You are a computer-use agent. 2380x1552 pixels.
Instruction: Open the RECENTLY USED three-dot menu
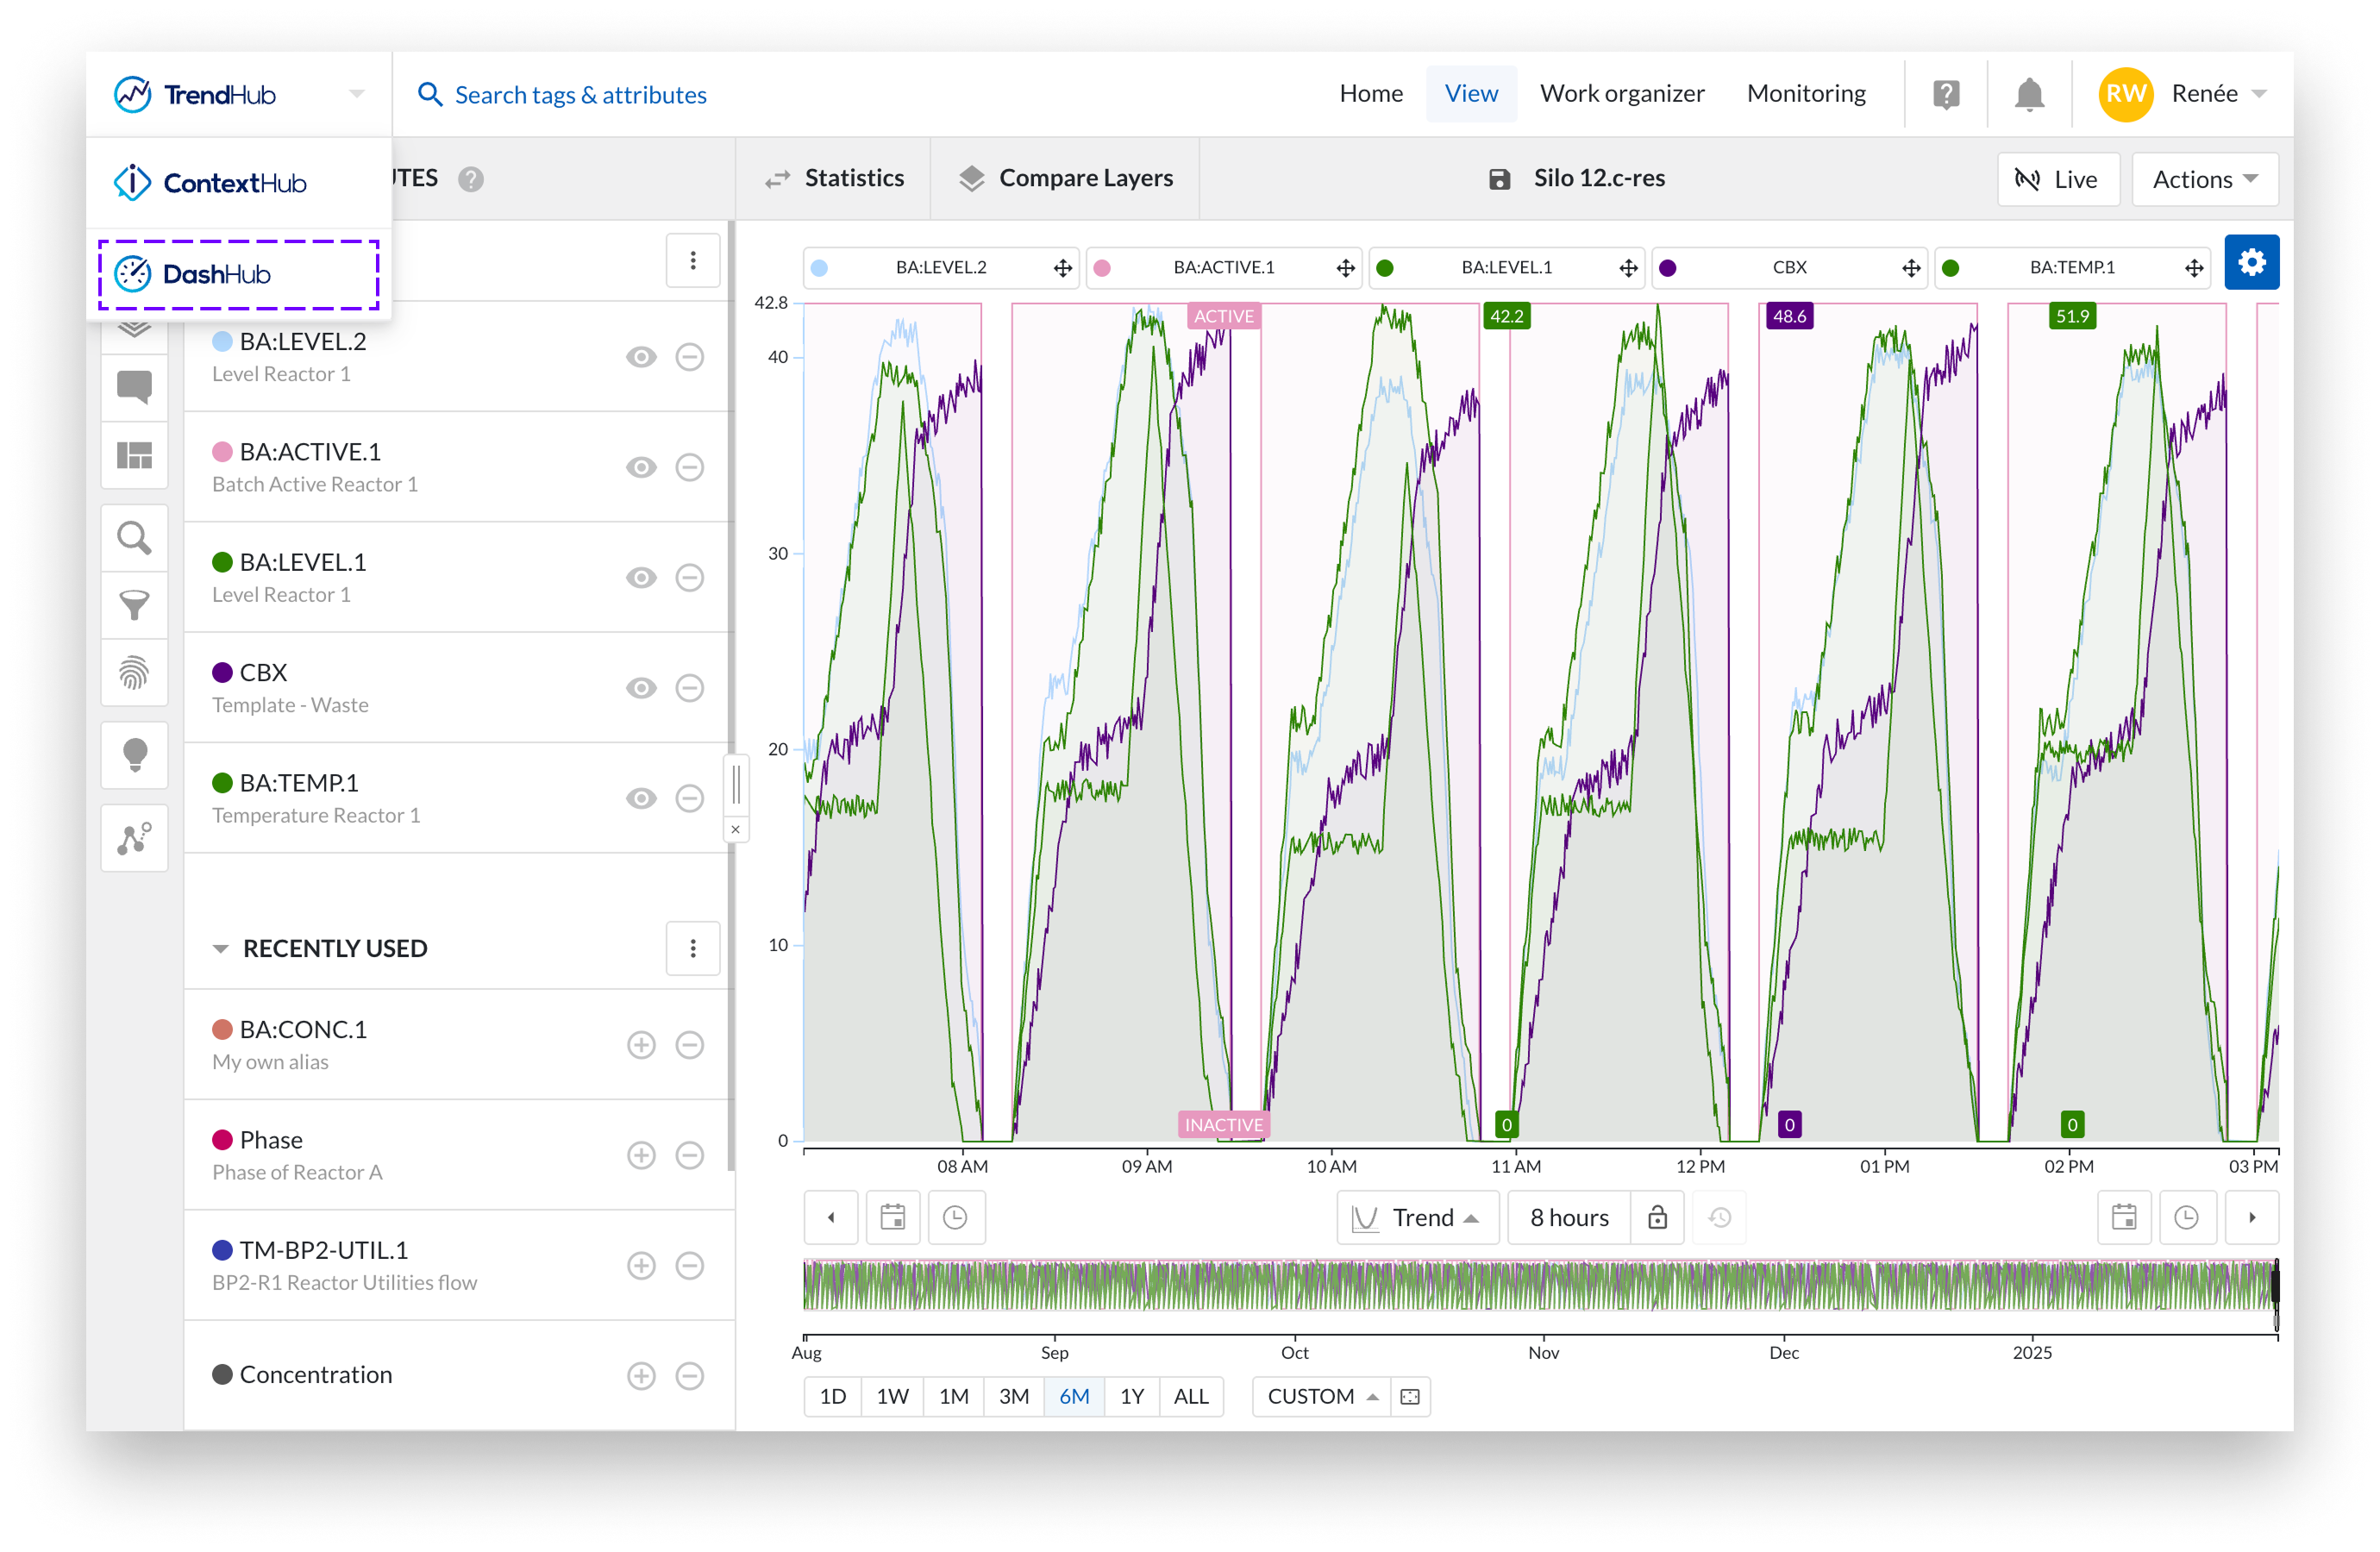click(x=692, y=948)
